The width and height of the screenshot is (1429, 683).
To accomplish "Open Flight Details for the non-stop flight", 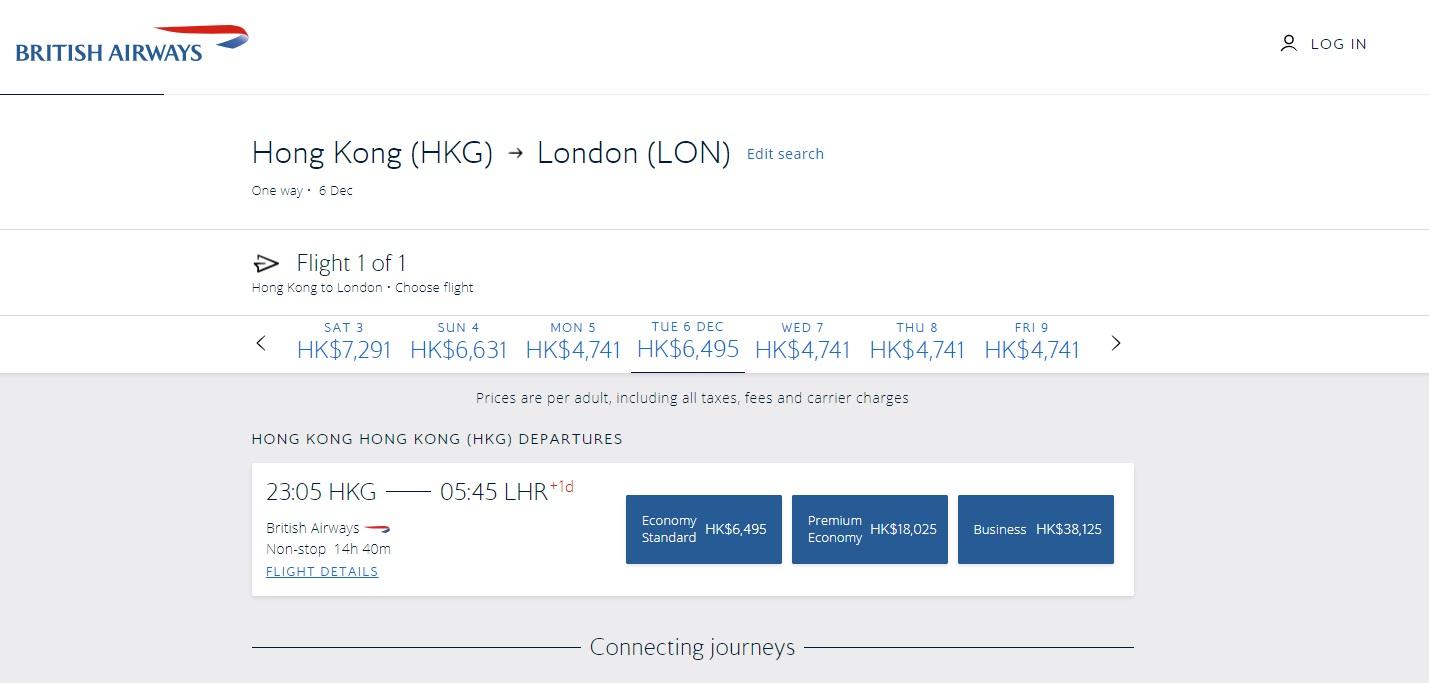I will pos(322,571).
